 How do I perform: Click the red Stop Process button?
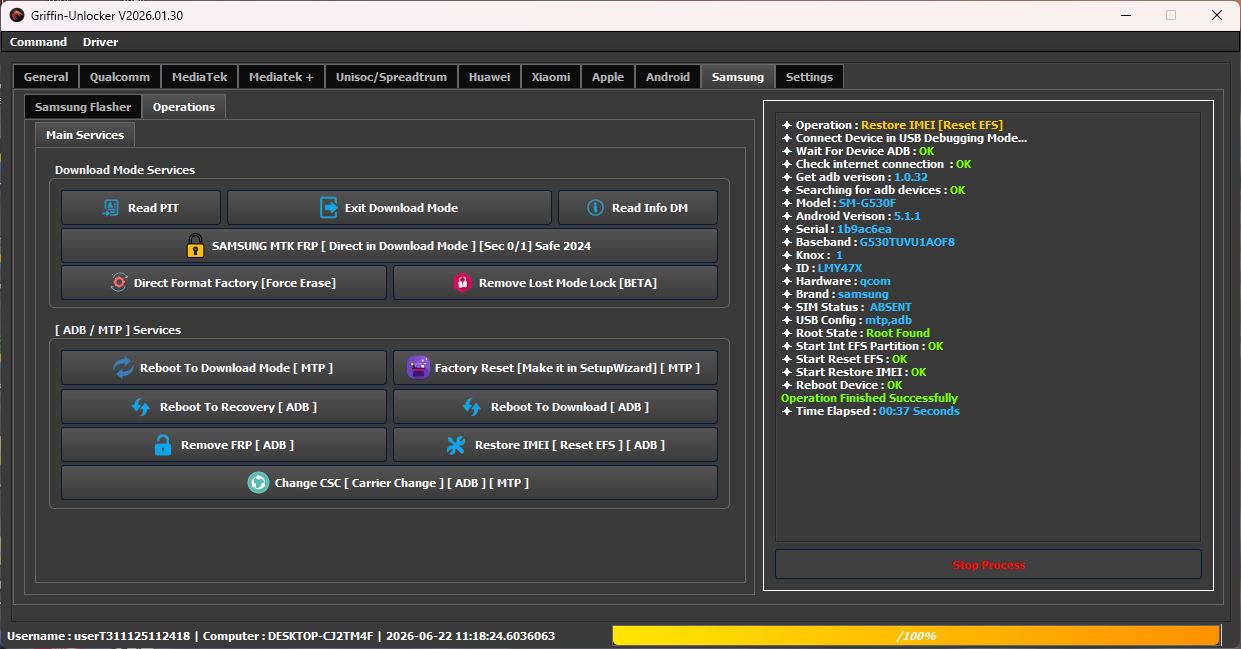pos(988,564)
